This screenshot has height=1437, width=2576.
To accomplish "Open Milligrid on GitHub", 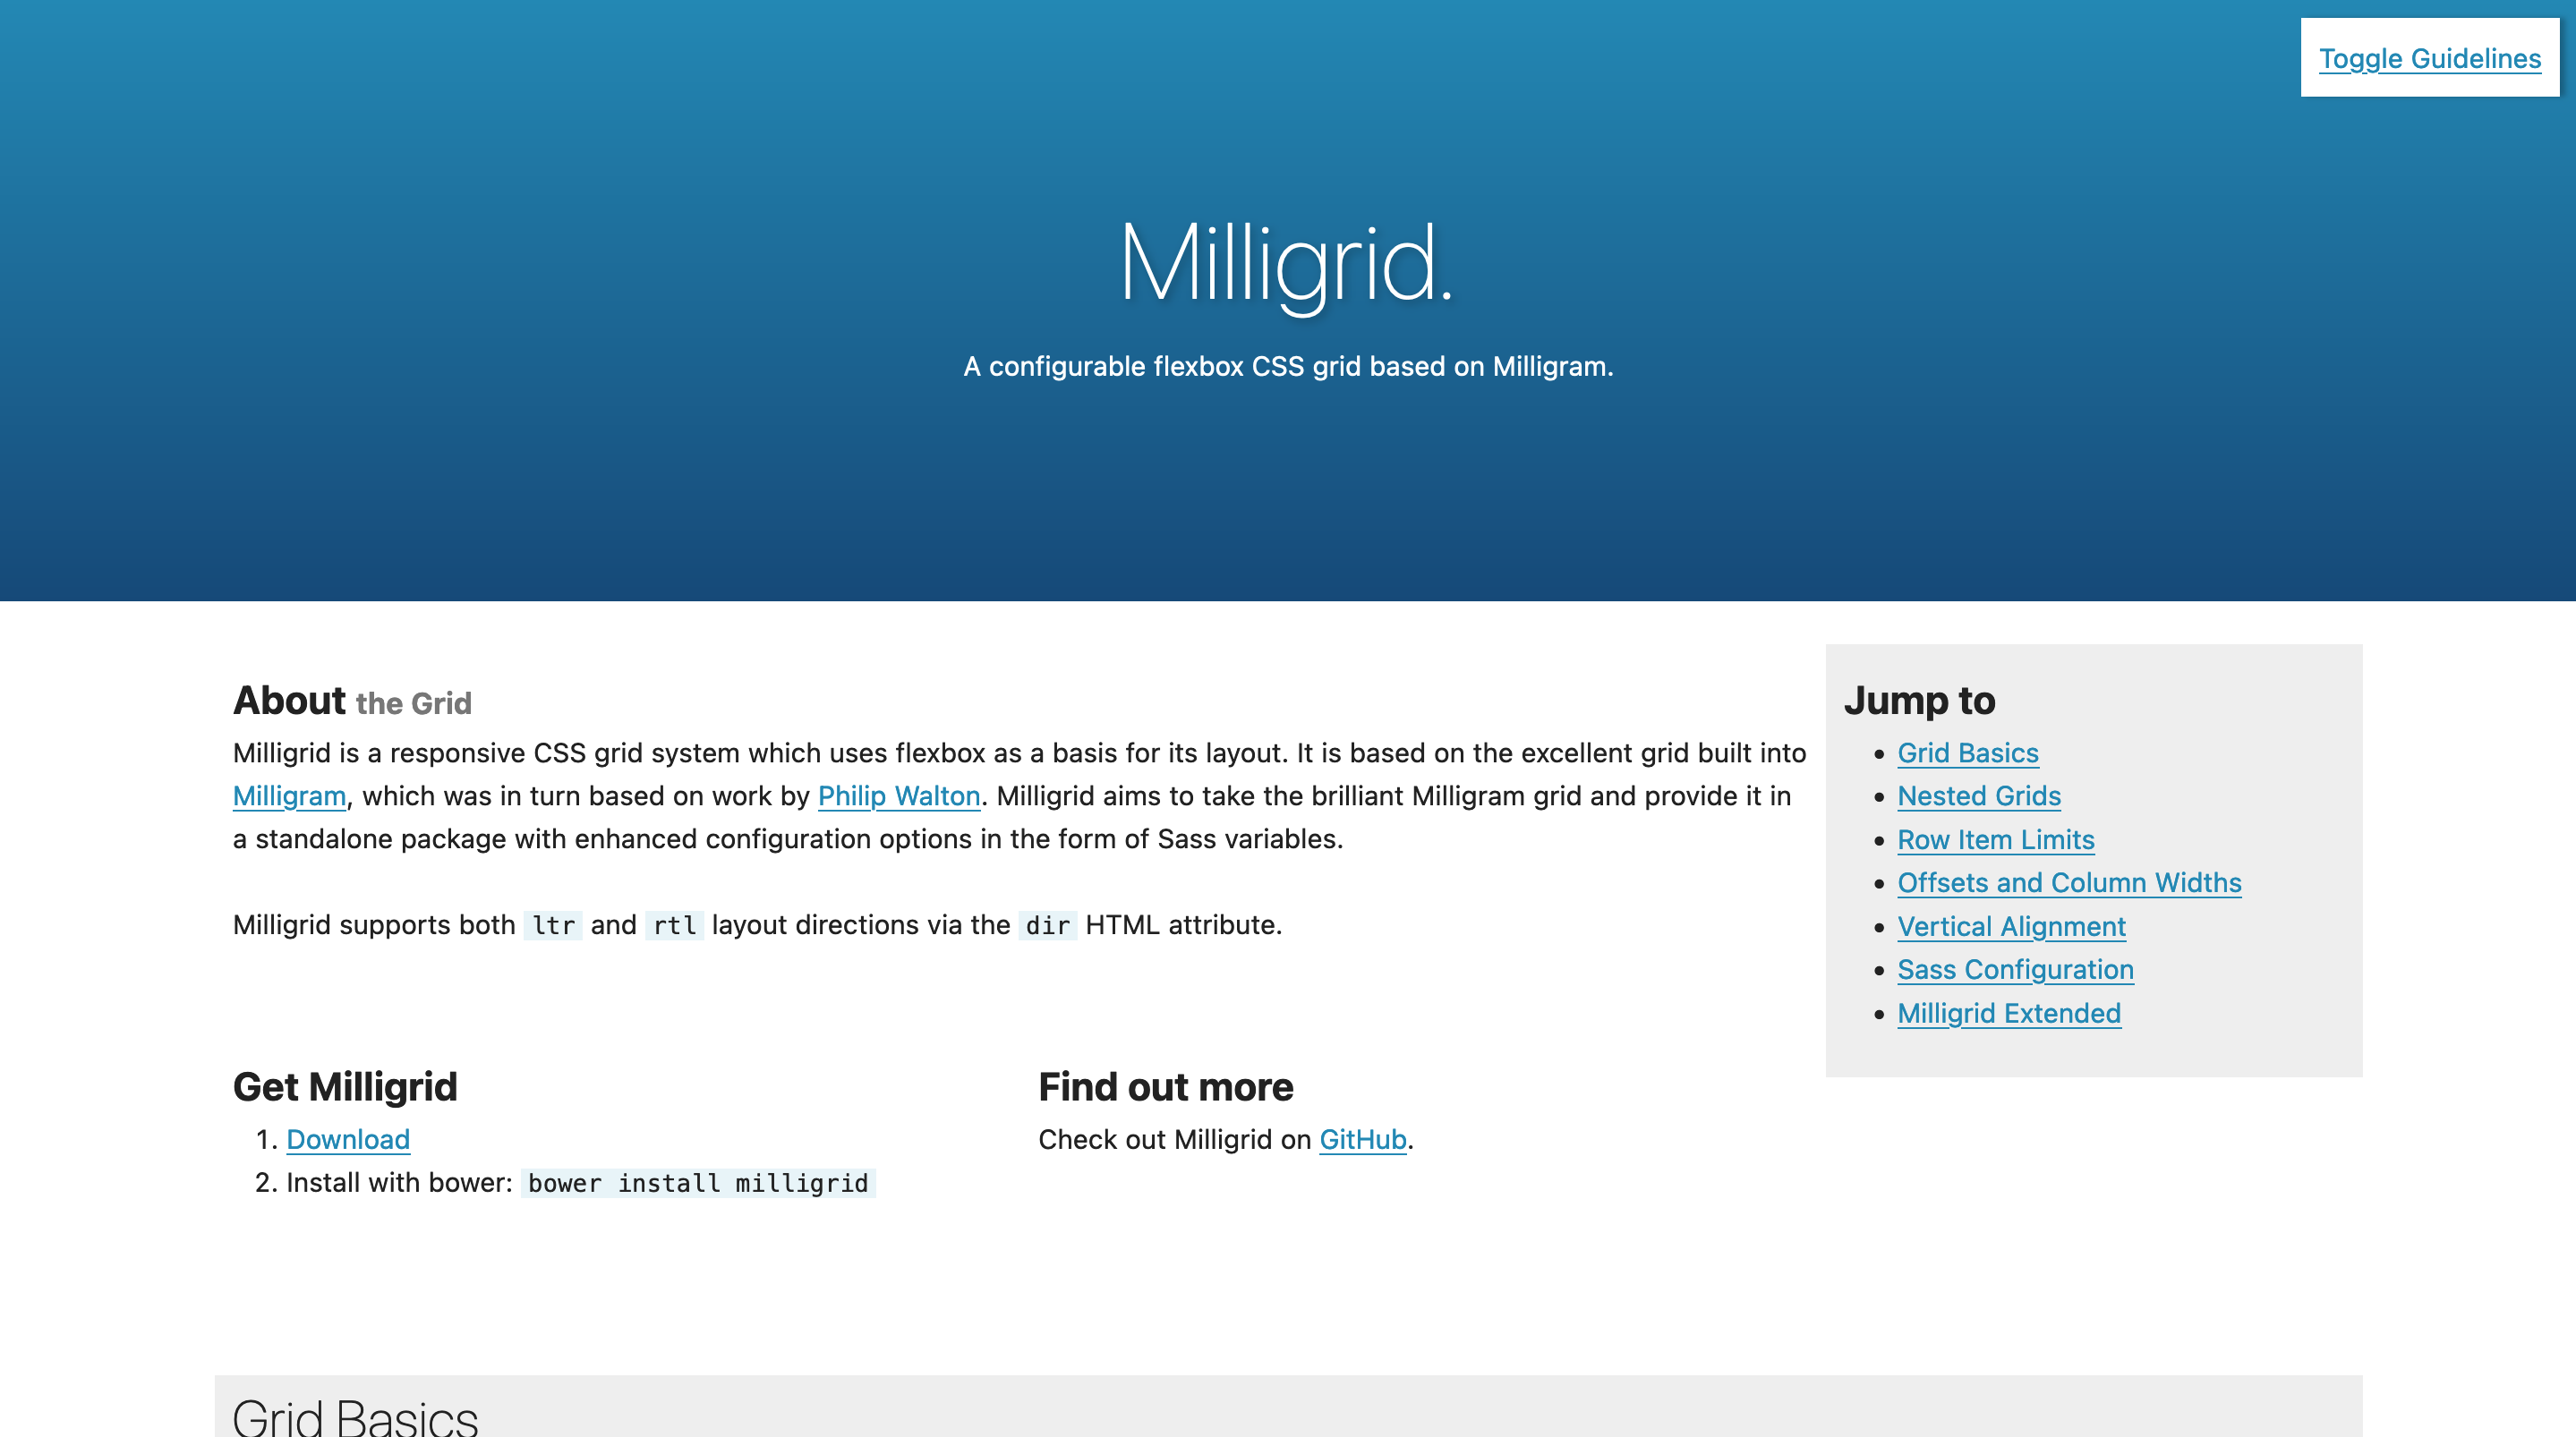I will click(x=1361, y=1140).
